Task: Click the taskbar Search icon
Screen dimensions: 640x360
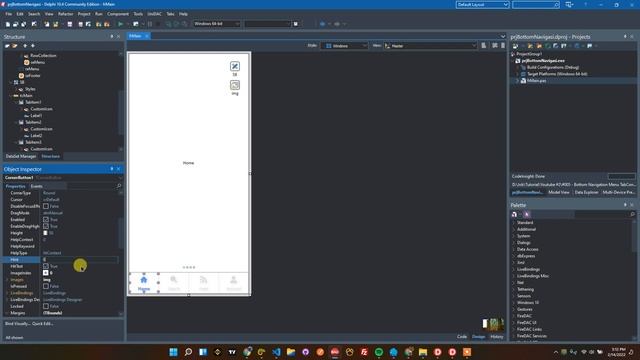Action: (188, 352)
